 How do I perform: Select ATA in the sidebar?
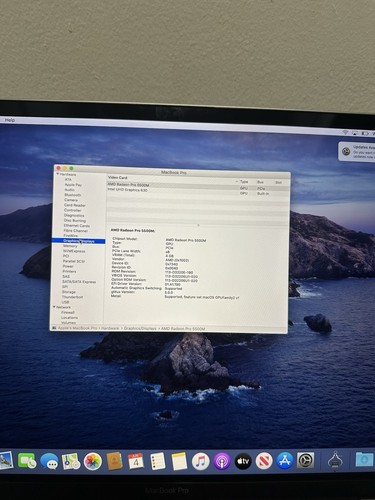(x=68, y=179)
